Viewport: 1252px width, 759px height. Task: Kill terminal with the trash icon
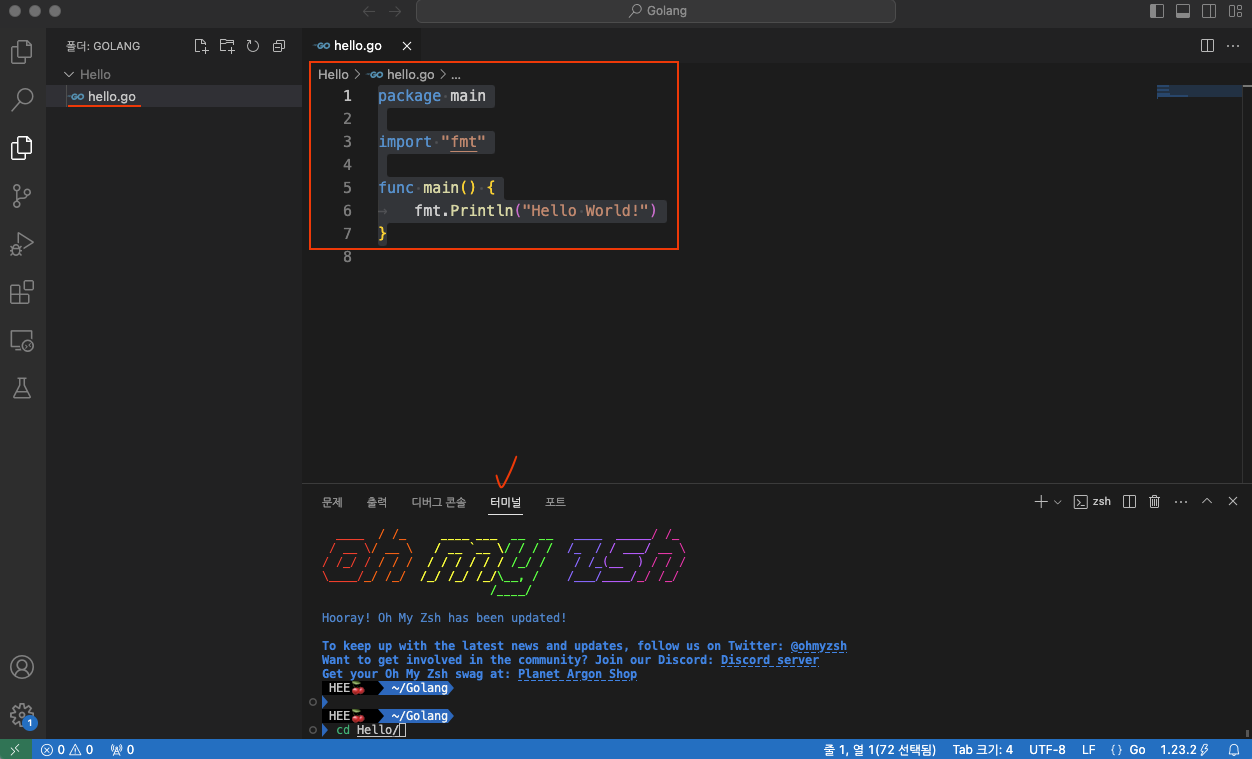tap(1154, 501)
